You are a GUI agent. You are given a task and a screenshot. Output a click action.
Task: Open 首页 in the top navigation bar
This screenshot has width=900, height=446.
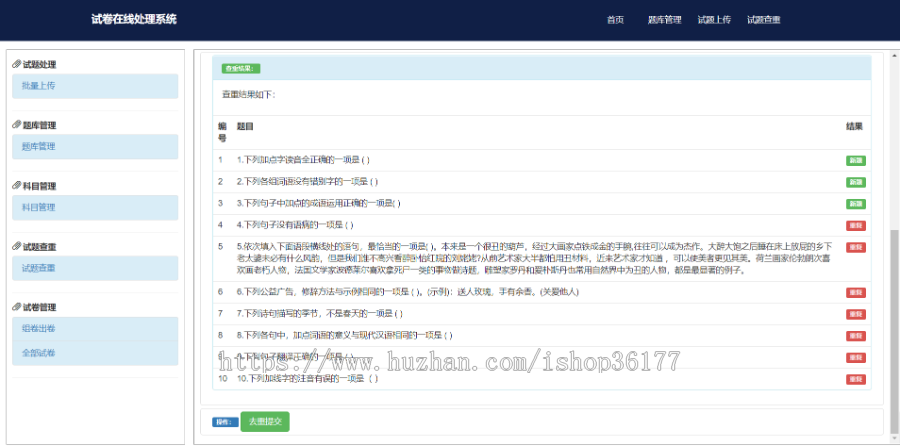[615, 20]
